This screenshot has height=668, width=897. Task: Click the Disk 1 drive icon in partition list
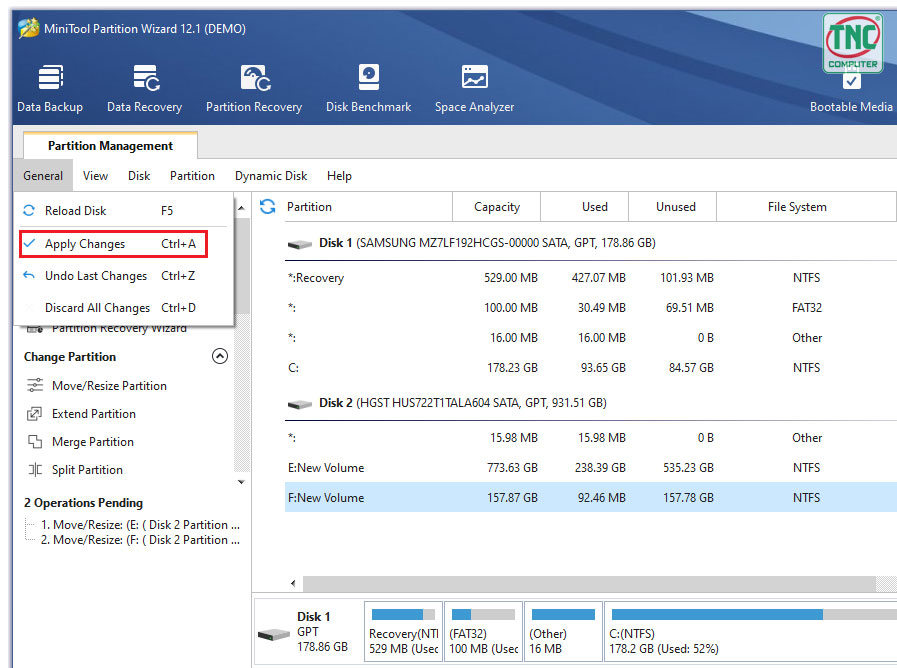point(299,244)
